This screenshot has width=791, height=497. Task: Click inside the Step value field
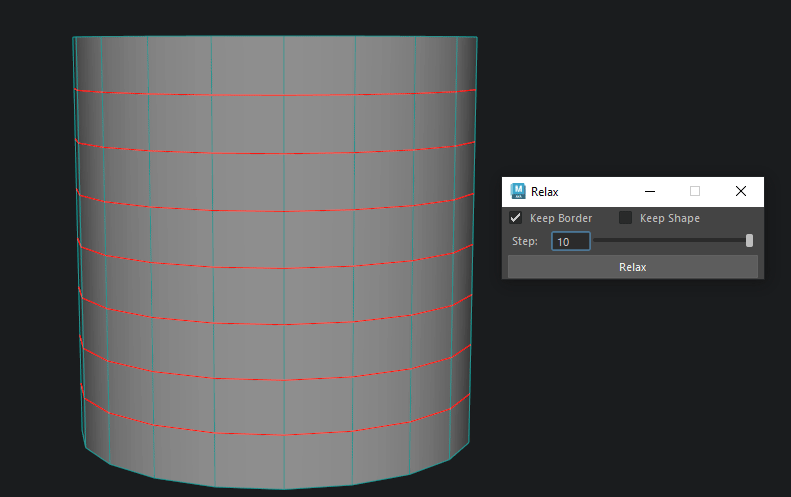pos(570,242)
